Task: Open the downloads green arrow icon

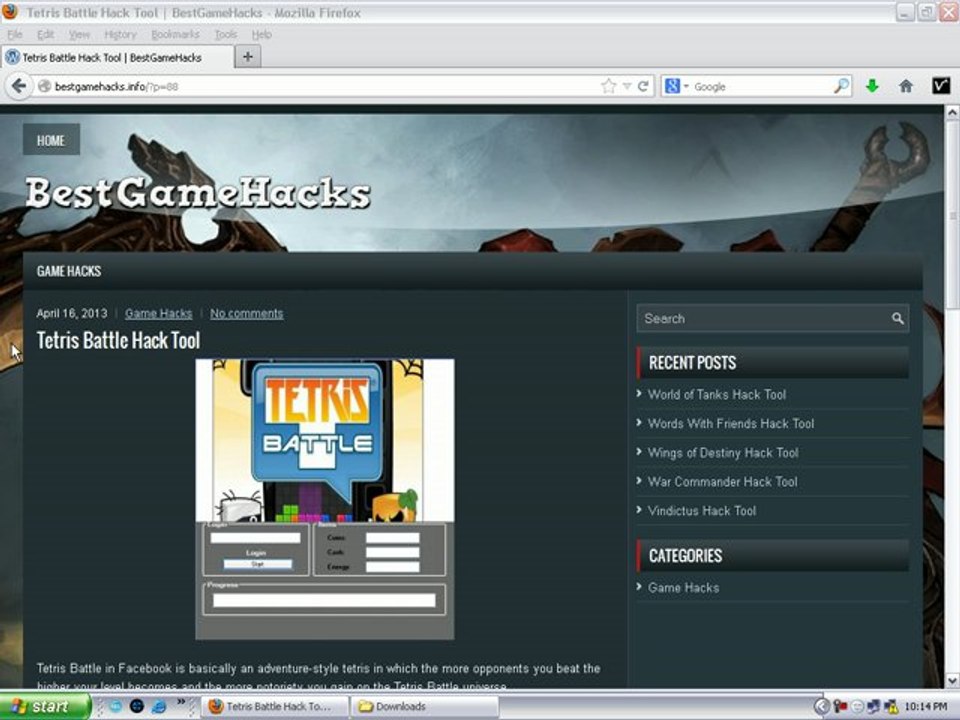Action: [872, 86]
